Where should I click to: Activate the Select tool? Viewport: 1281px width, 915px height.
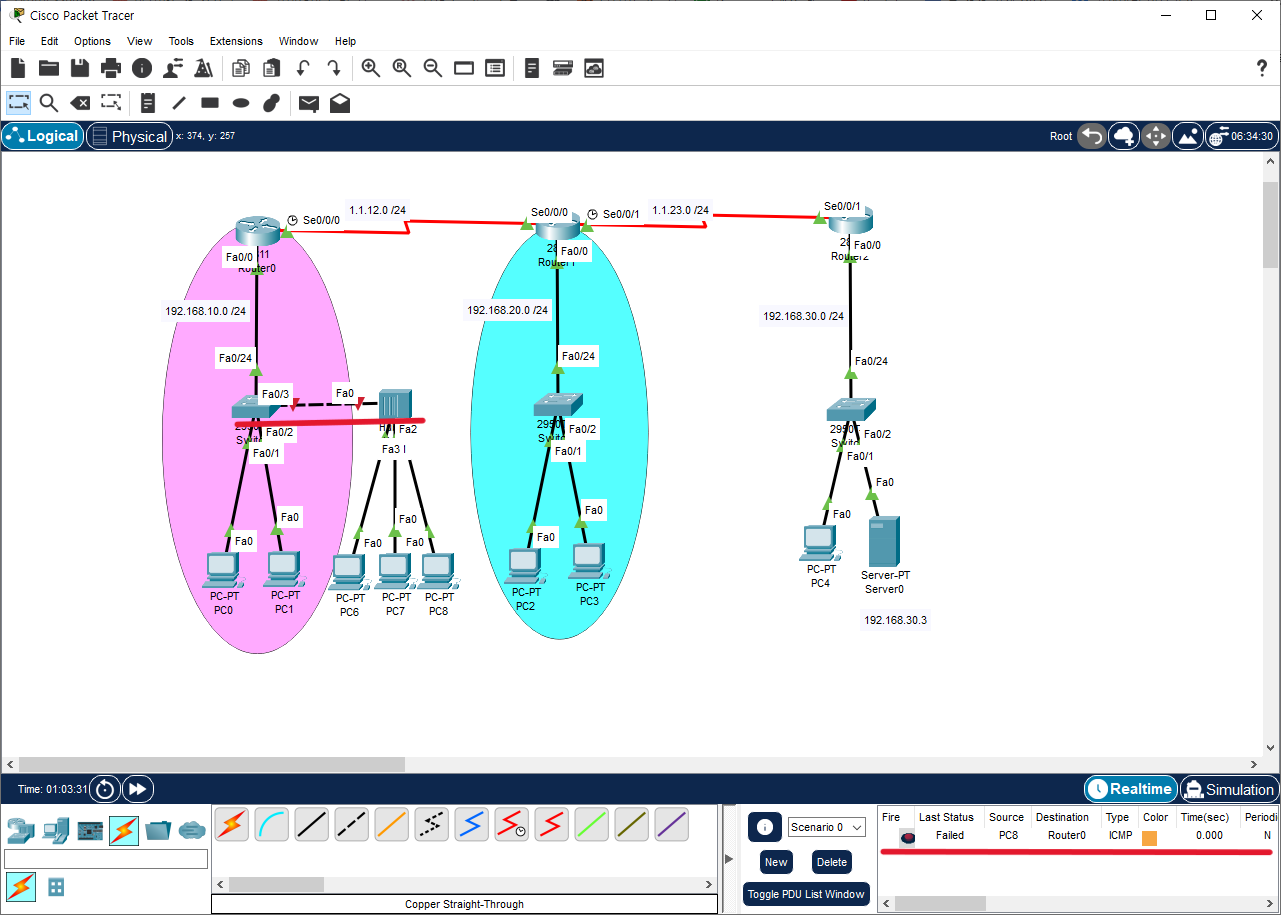(x=19, y=102)
